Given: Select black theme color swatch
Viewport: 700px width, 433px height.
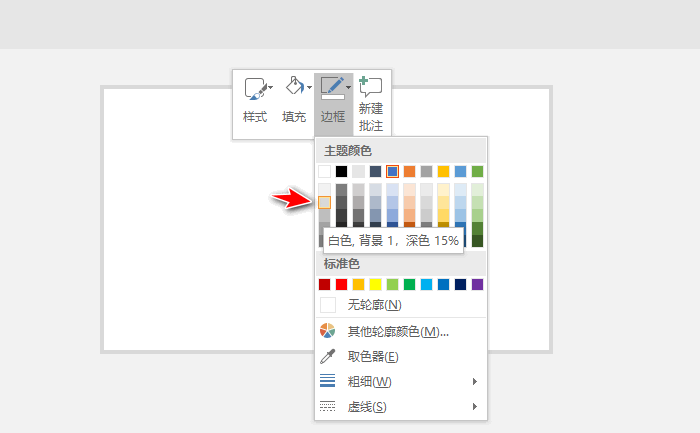Looking at the screenshot, I should (x=342, y=171).
